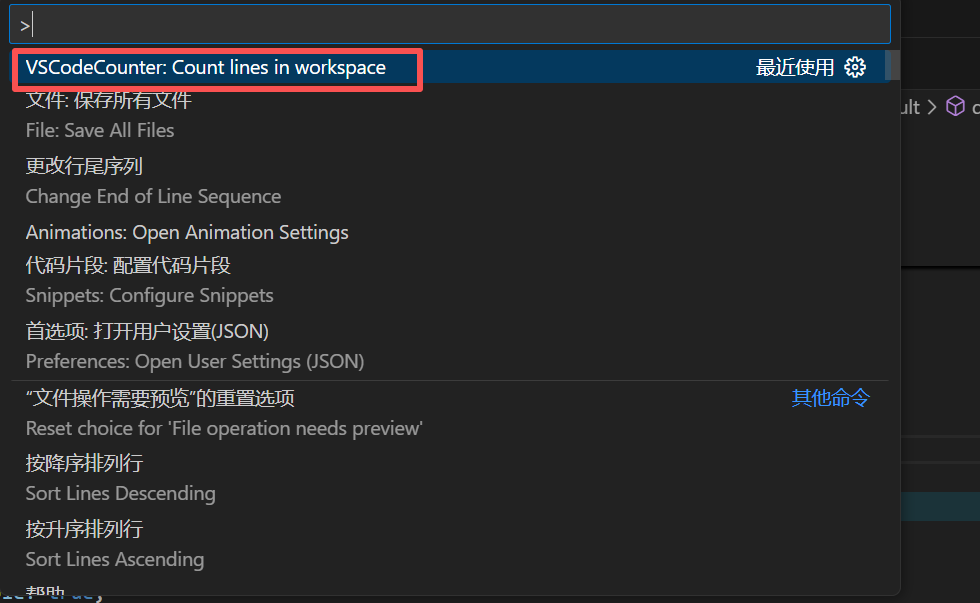Select File: Save All Files command
Image resolution: width=980 pixels, height=603 pixels.
tap(449, 116)
